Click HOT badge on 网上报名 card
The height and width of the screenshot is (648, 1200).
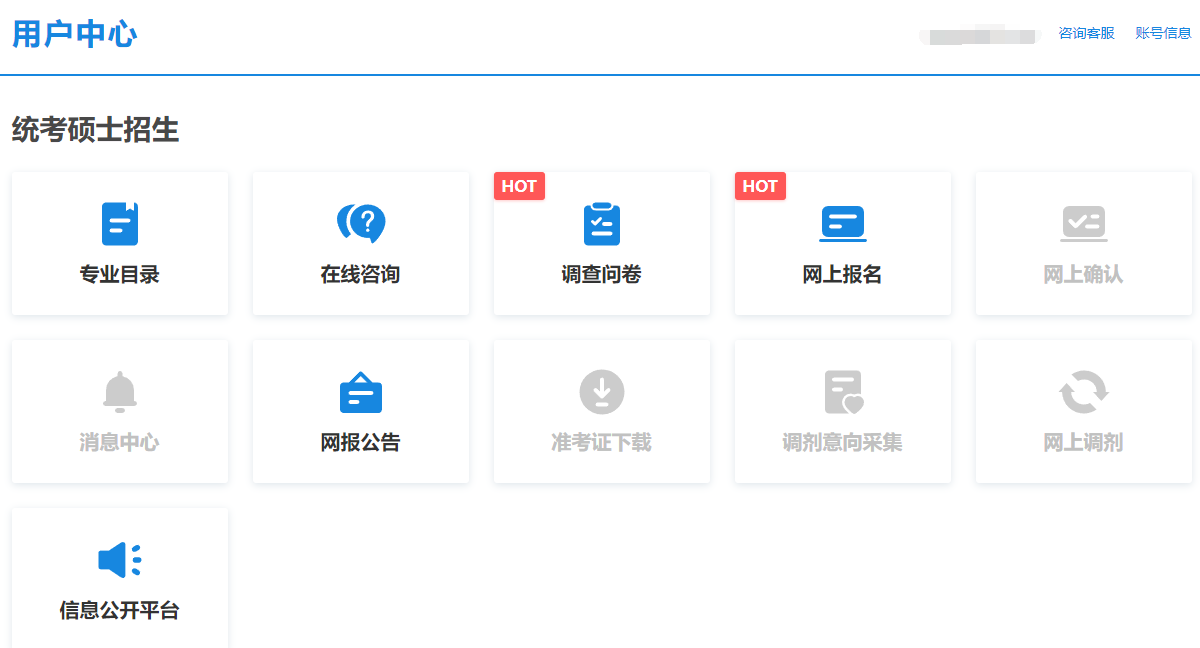click(x=760, y=186)
